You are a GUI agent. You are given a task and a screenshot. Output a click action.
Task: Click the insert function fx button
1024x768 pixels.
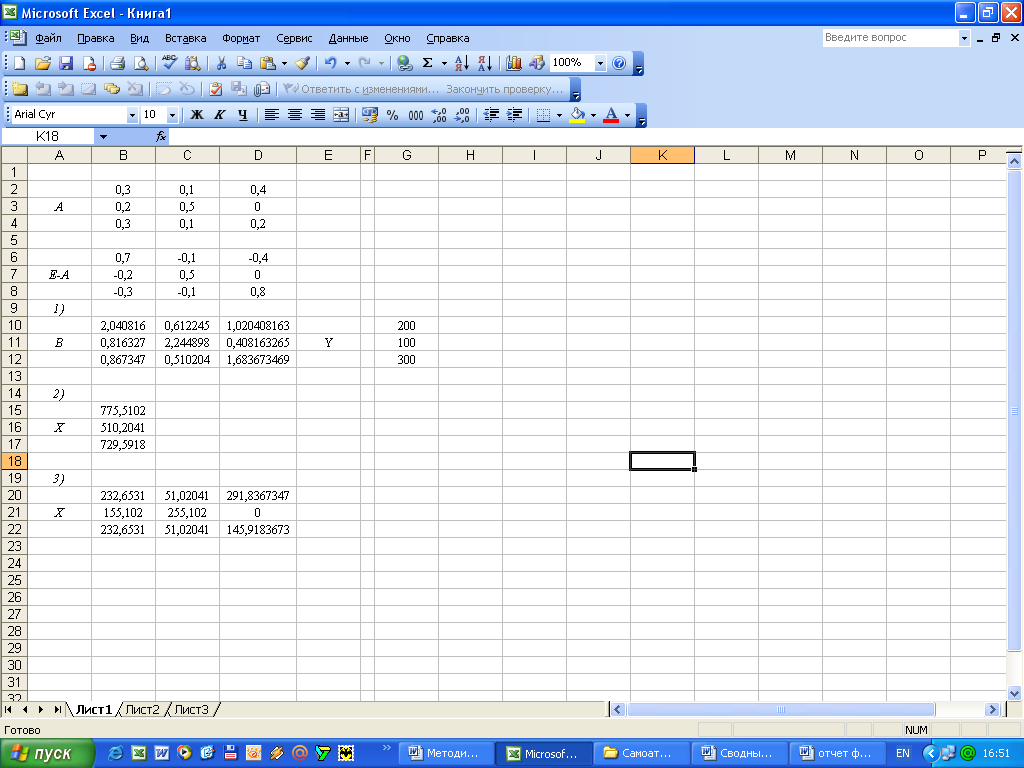(x=161, y=136)
